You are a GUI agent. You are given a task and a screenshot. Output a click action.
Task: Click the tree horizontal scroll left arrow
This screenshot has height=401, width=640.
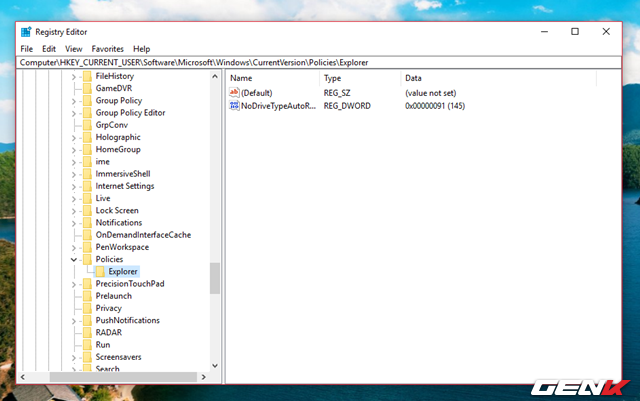pyautogui.click(x=23, y=377)
